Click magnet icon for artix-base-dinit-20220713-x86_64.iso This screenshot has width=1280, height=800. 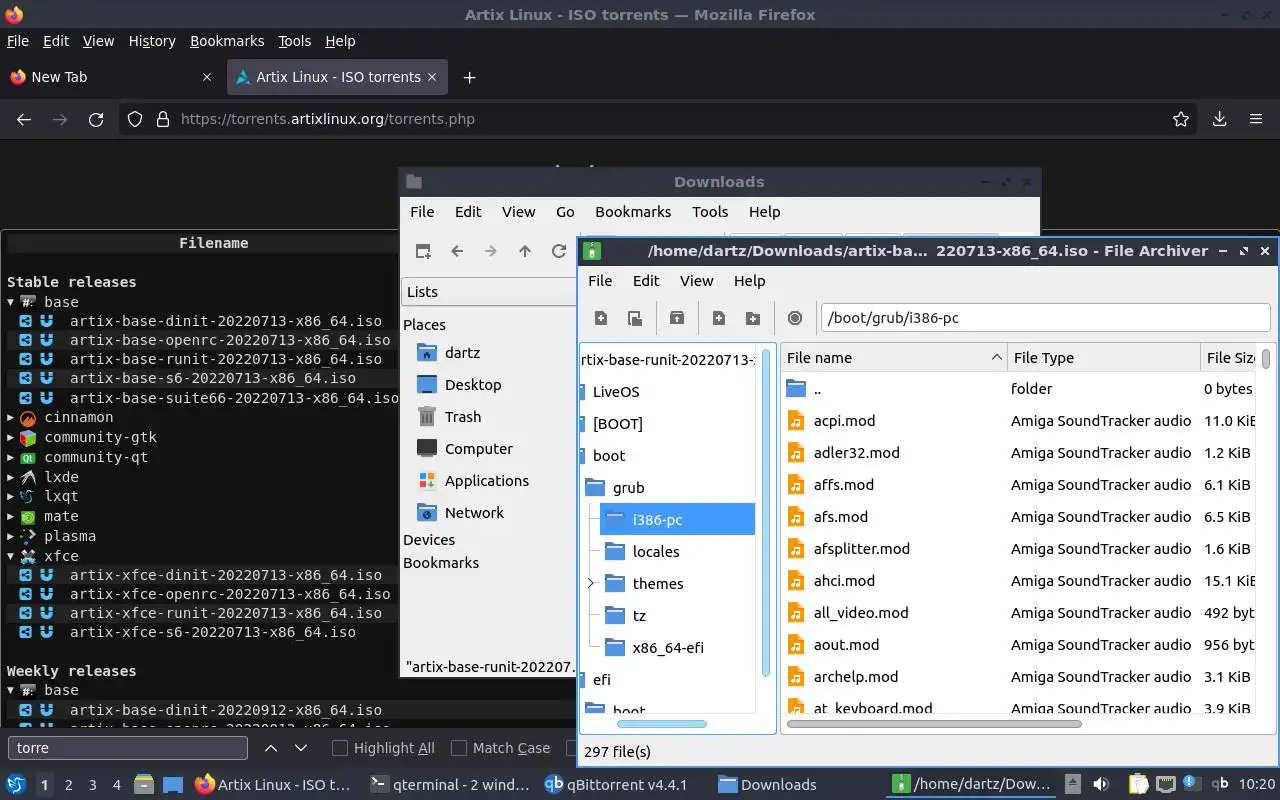[x=46, y=321]
